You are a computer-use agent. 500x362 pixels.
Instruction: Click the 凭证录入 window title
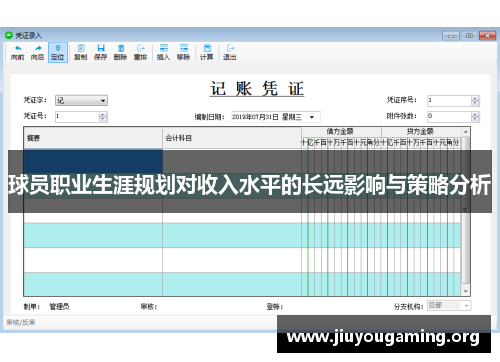(x=28, y=35)
